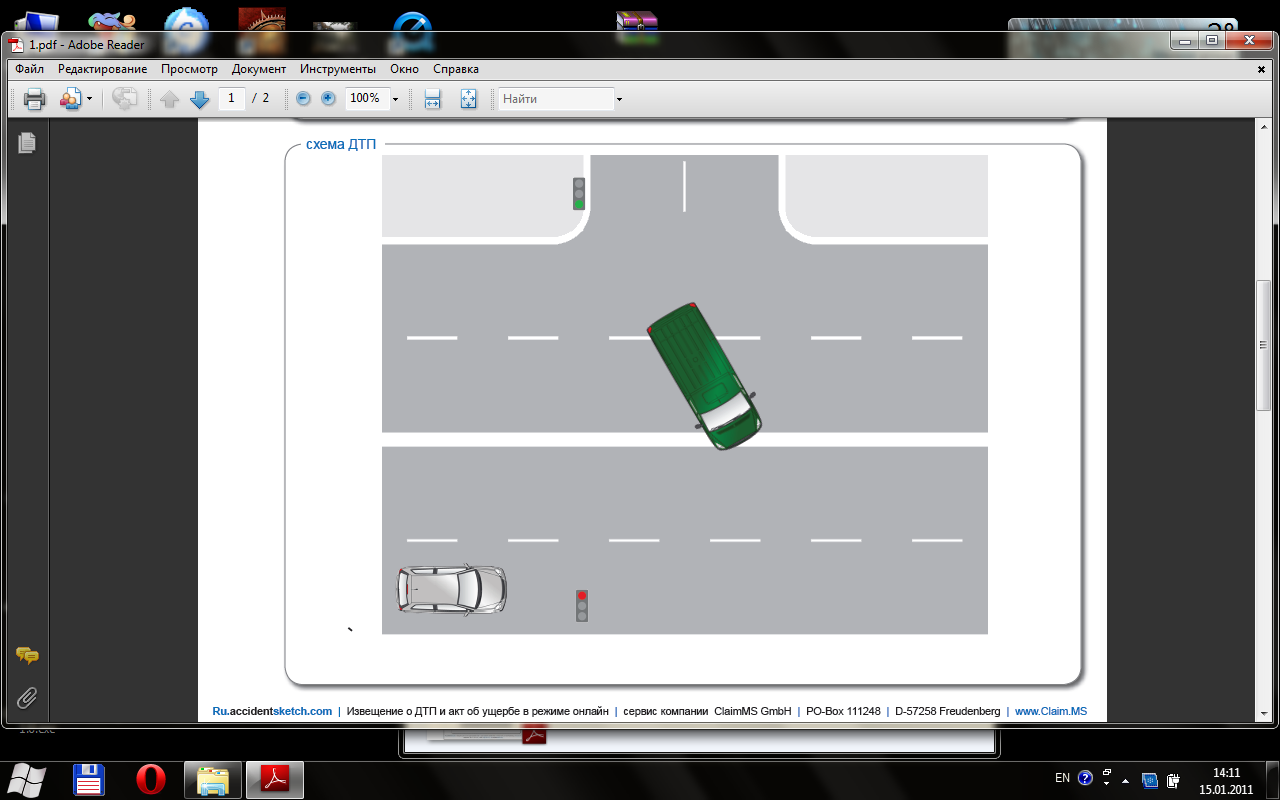
Task: Go to next page with the blue down arrow
Action: [x=199, y=99]
